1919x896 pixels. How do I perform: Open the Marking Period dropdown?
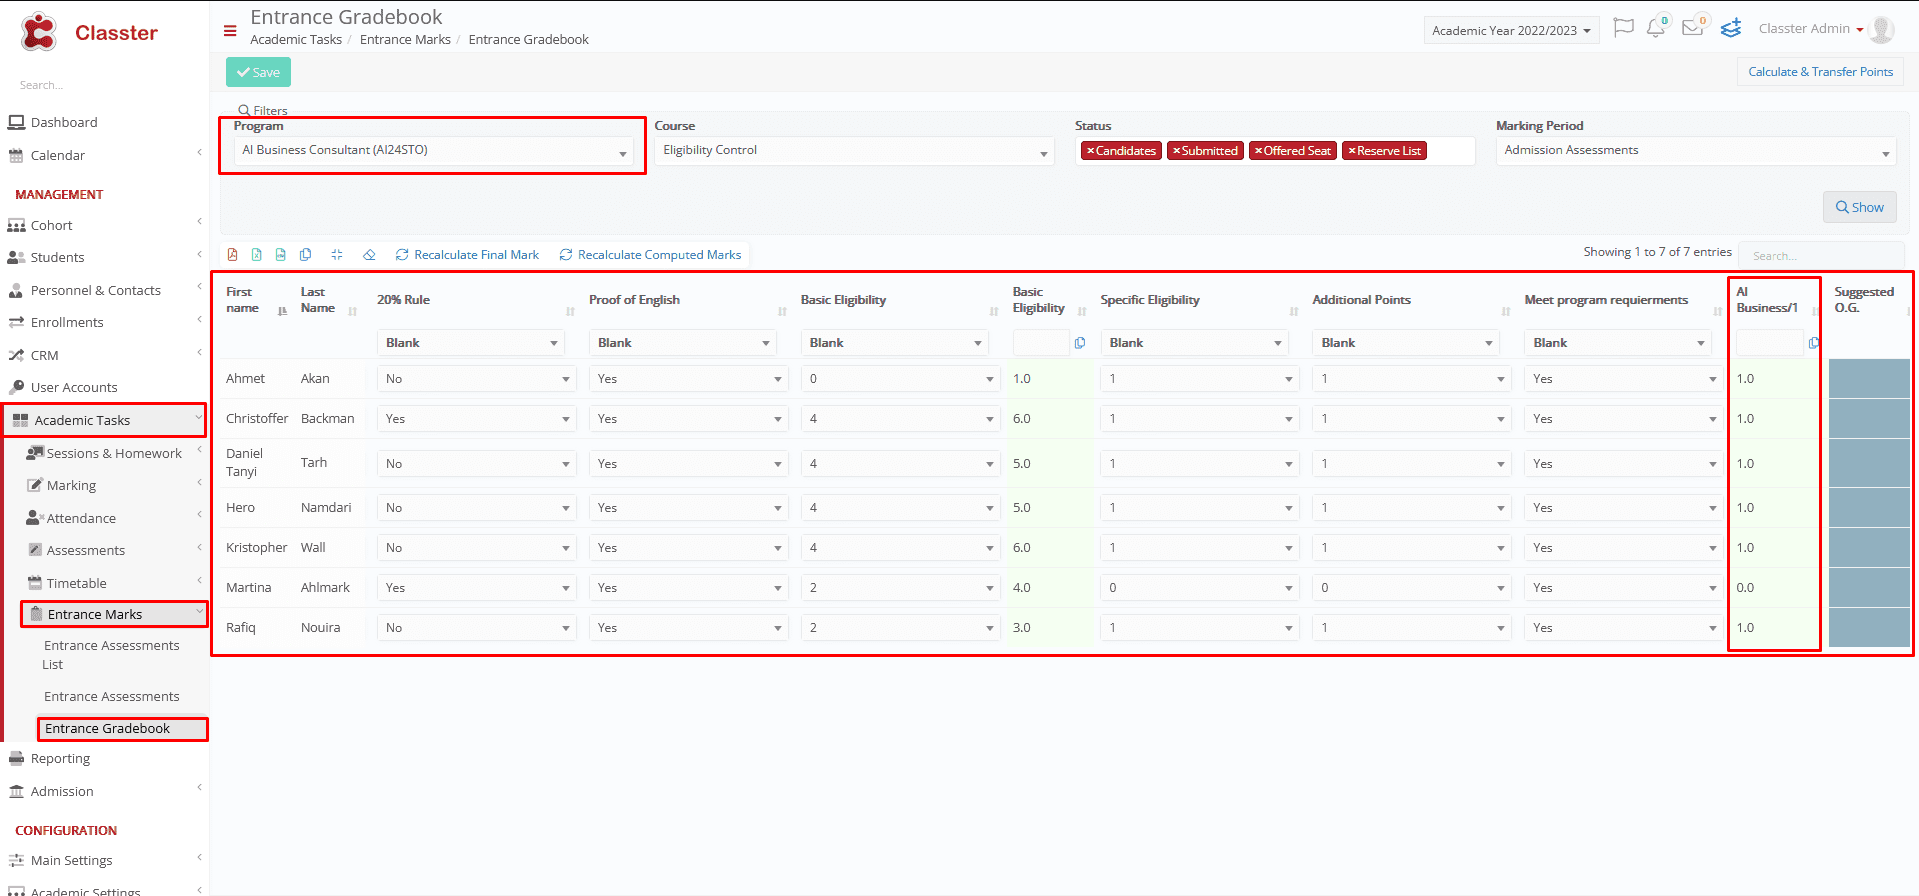pyautogui.click(x=1696, y=151)
